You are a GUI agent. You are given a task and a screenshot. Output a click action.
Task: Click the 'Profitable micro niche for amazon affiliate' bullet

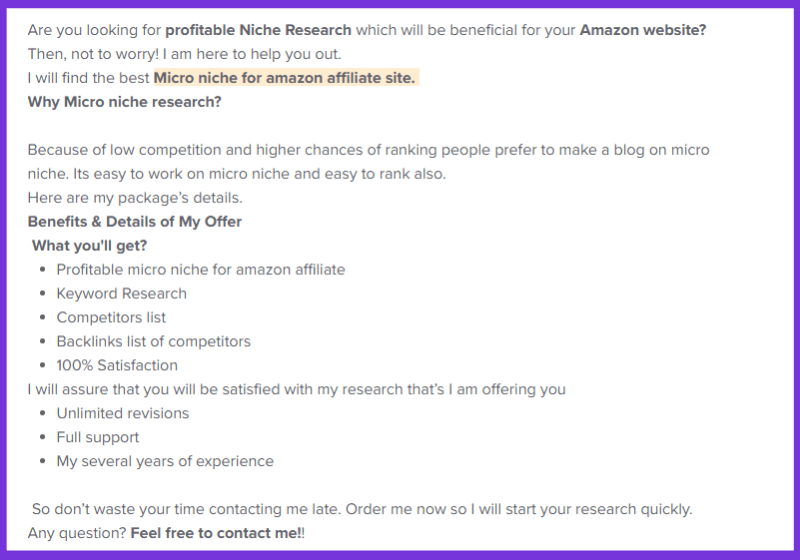coord(201,270)
